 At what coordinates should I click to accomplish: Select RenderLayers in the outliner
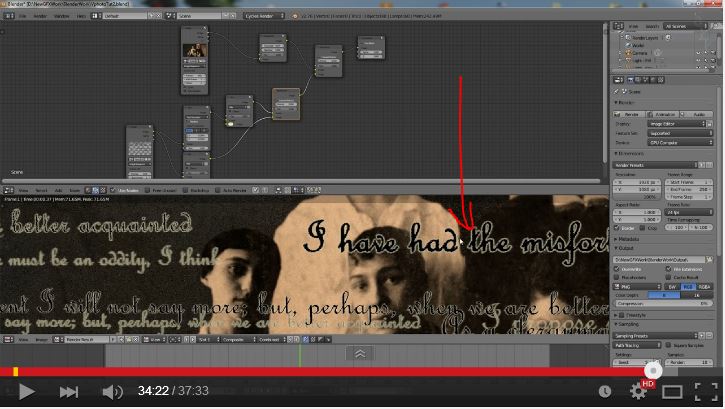644,37
